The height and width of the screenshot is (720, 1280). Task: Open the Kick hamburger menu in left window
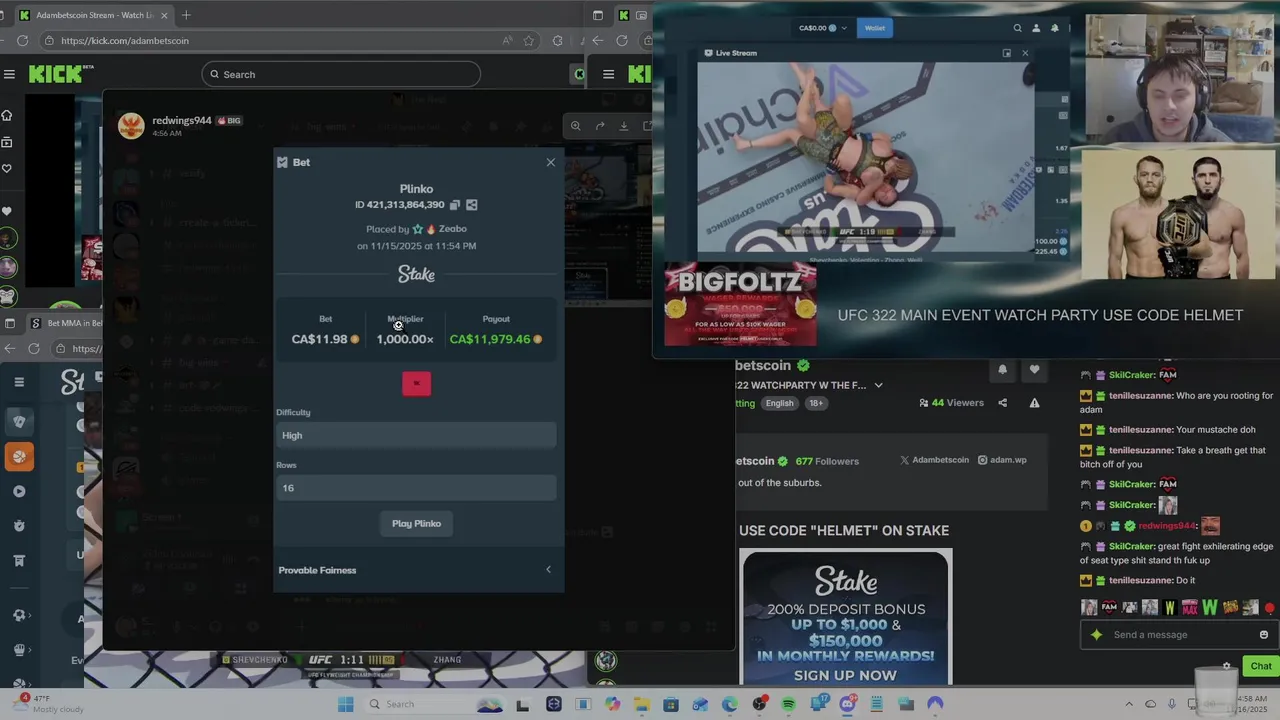pyautogui.click(x=9, y=74)
